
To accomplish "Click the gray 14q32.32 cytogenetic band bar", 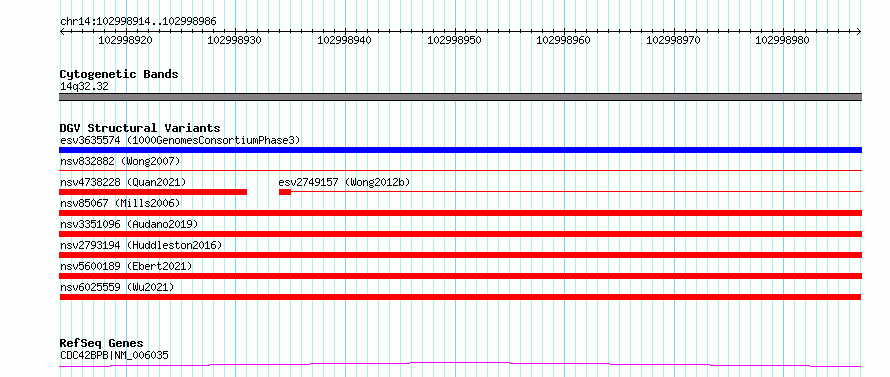I will (460, 97).
